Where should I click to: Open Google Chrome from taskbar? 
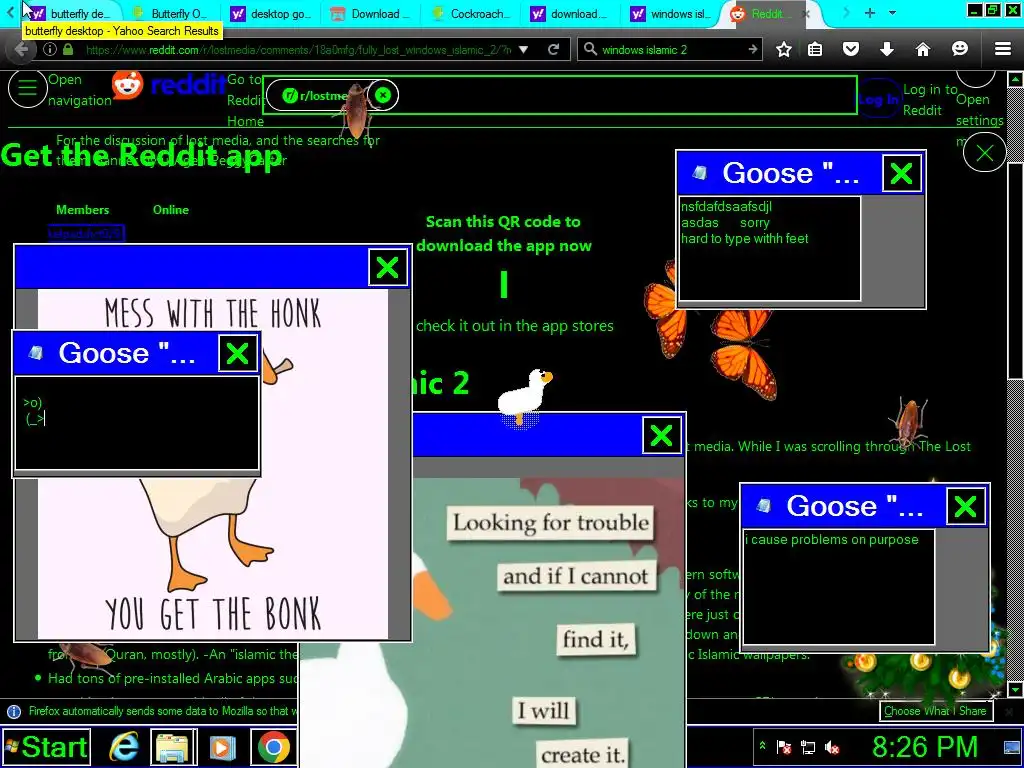coord(273,748)
